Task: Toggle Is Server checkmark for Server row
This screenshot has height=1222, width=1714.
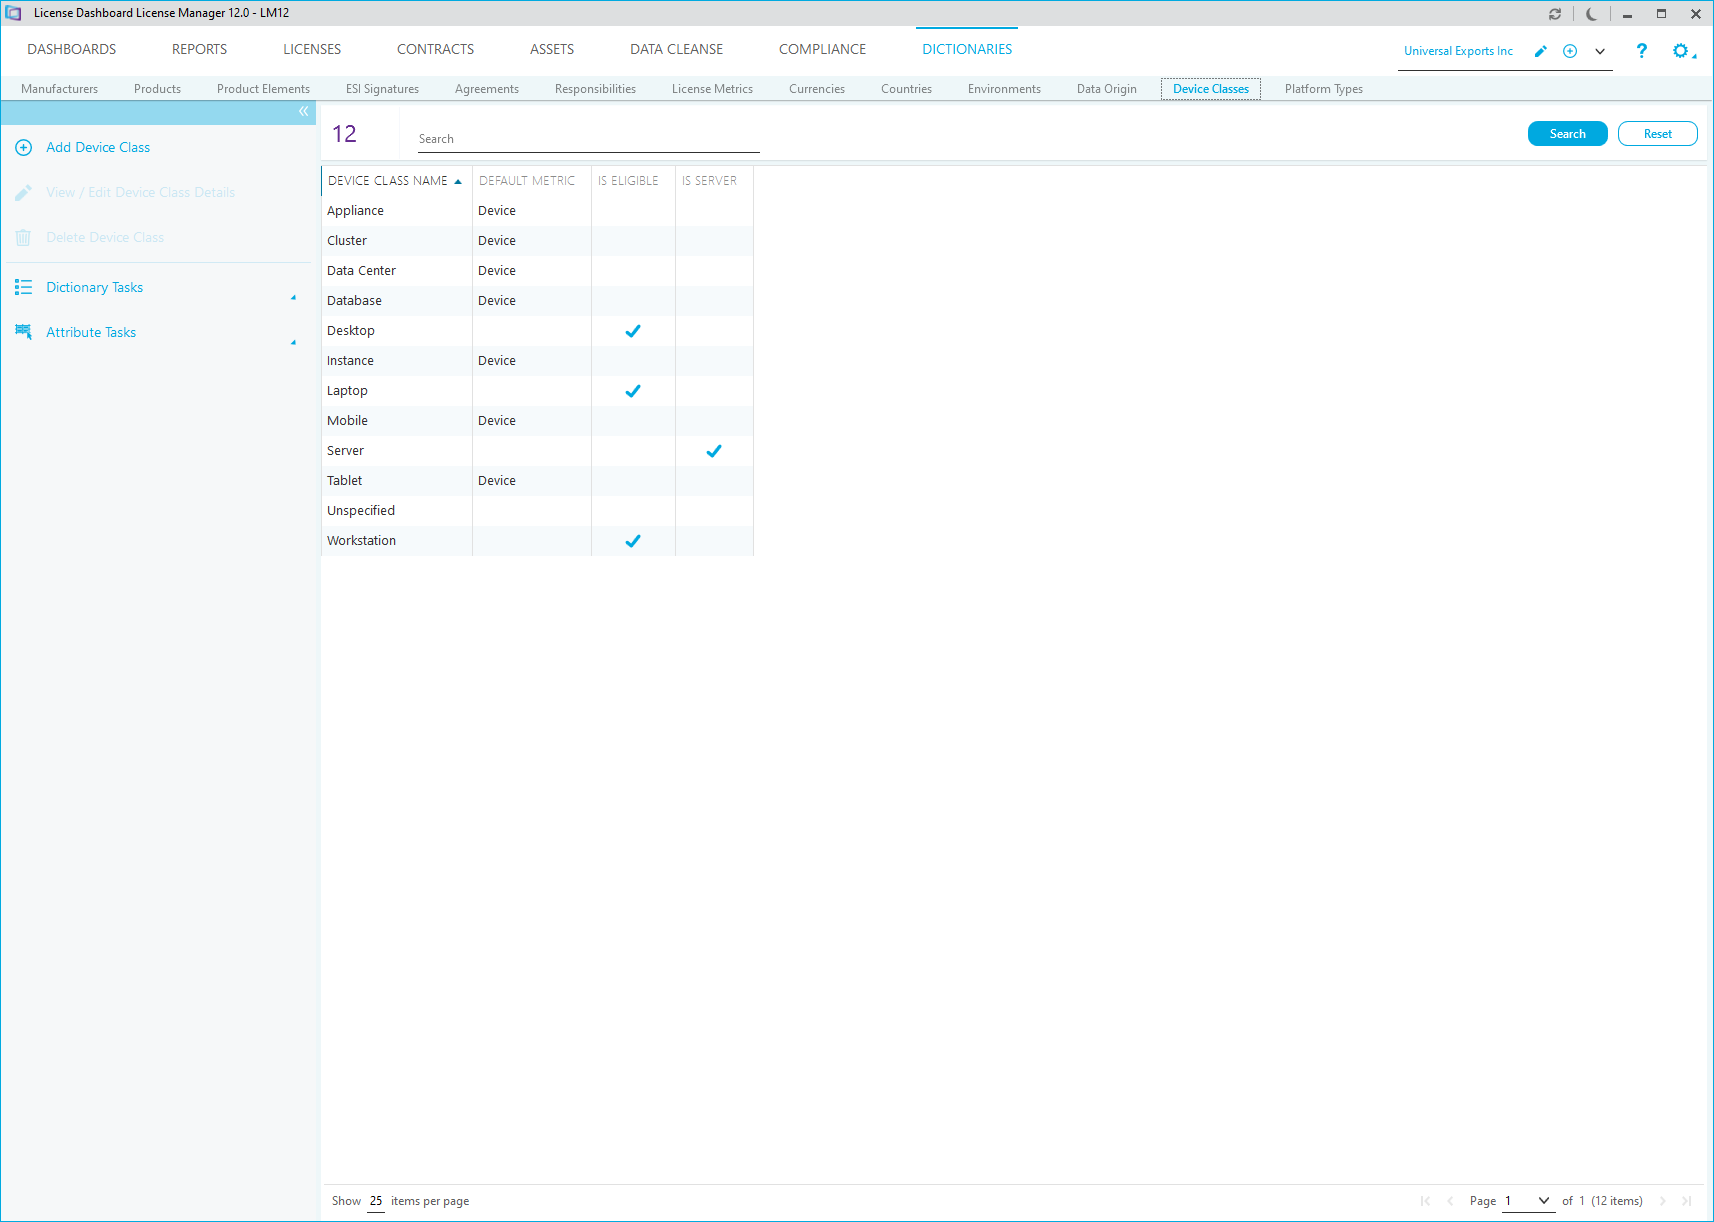Action: 714,451
